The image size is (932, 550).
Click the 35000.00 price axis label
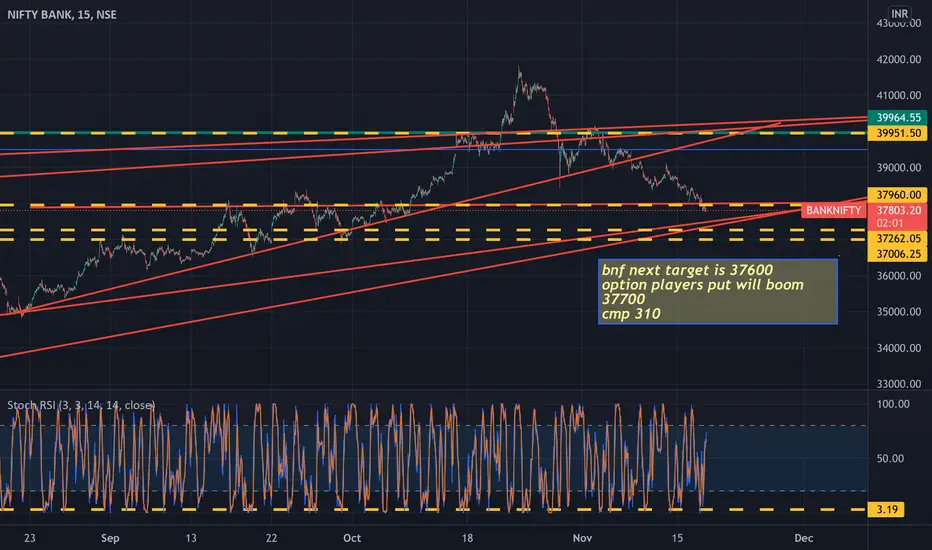(x=899, y=312)
